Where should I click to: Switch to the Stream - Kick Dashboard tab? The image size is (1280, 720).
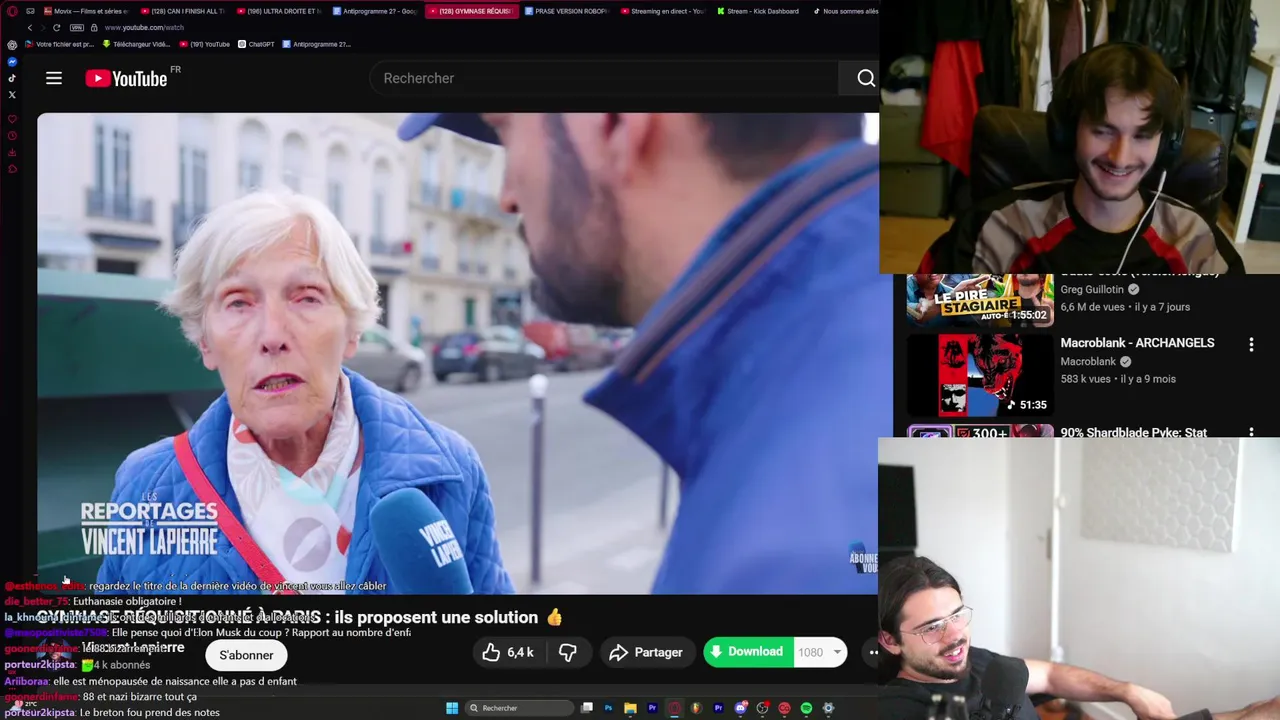[x=759, y=11]
